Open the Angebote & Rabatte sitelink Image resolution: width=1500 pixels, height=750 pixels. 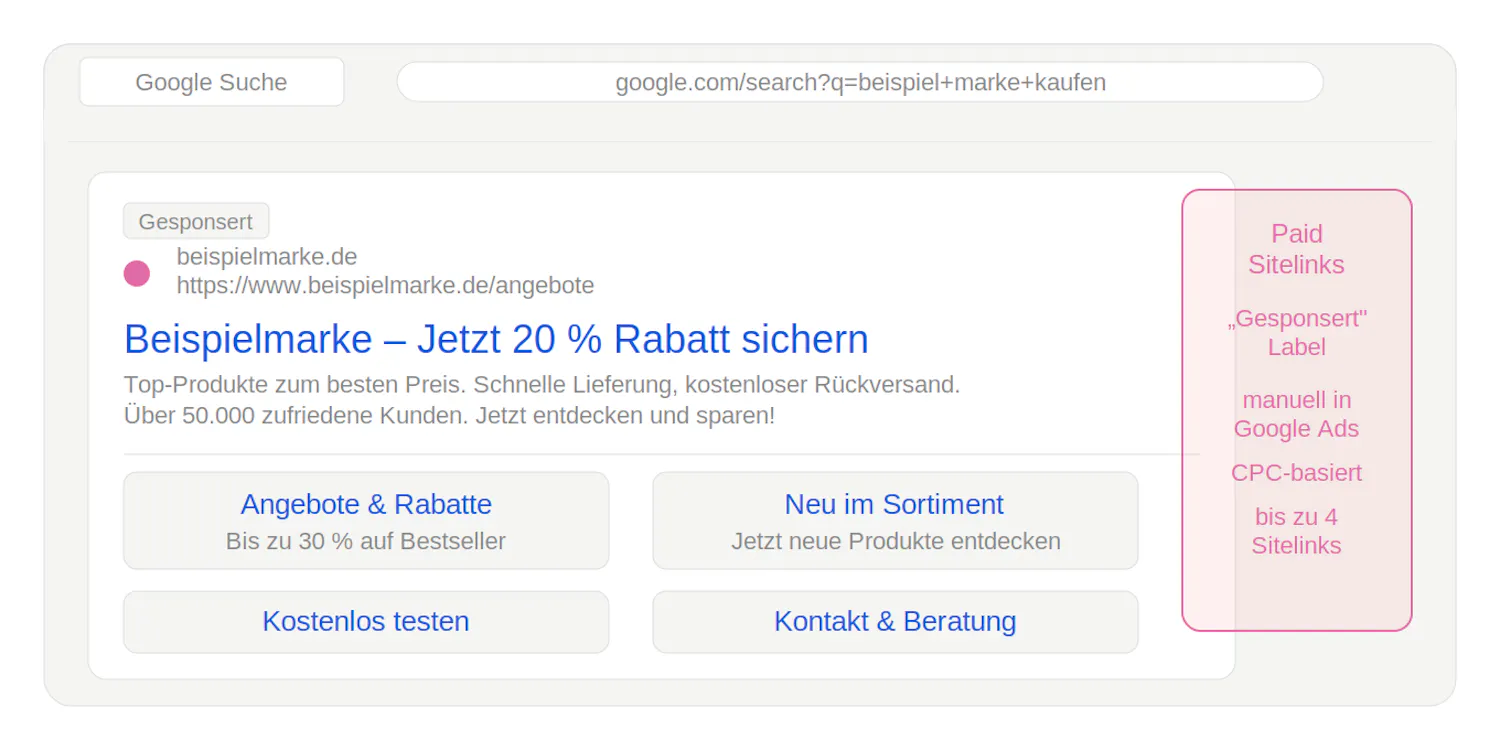pos(366,520)
